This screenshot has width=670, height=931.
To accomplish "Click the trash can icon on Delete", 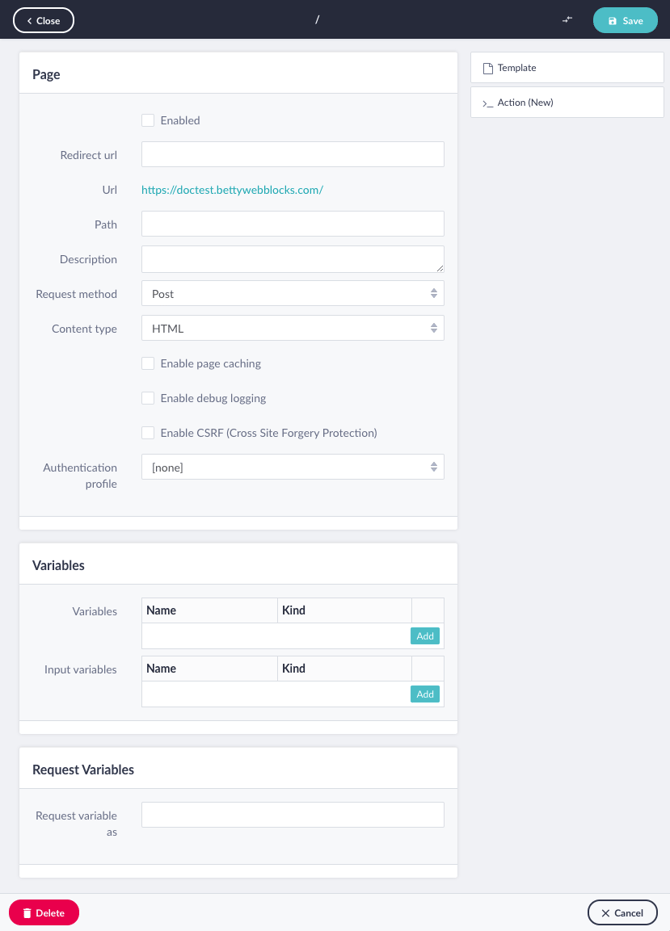I will tap(27, 913).
